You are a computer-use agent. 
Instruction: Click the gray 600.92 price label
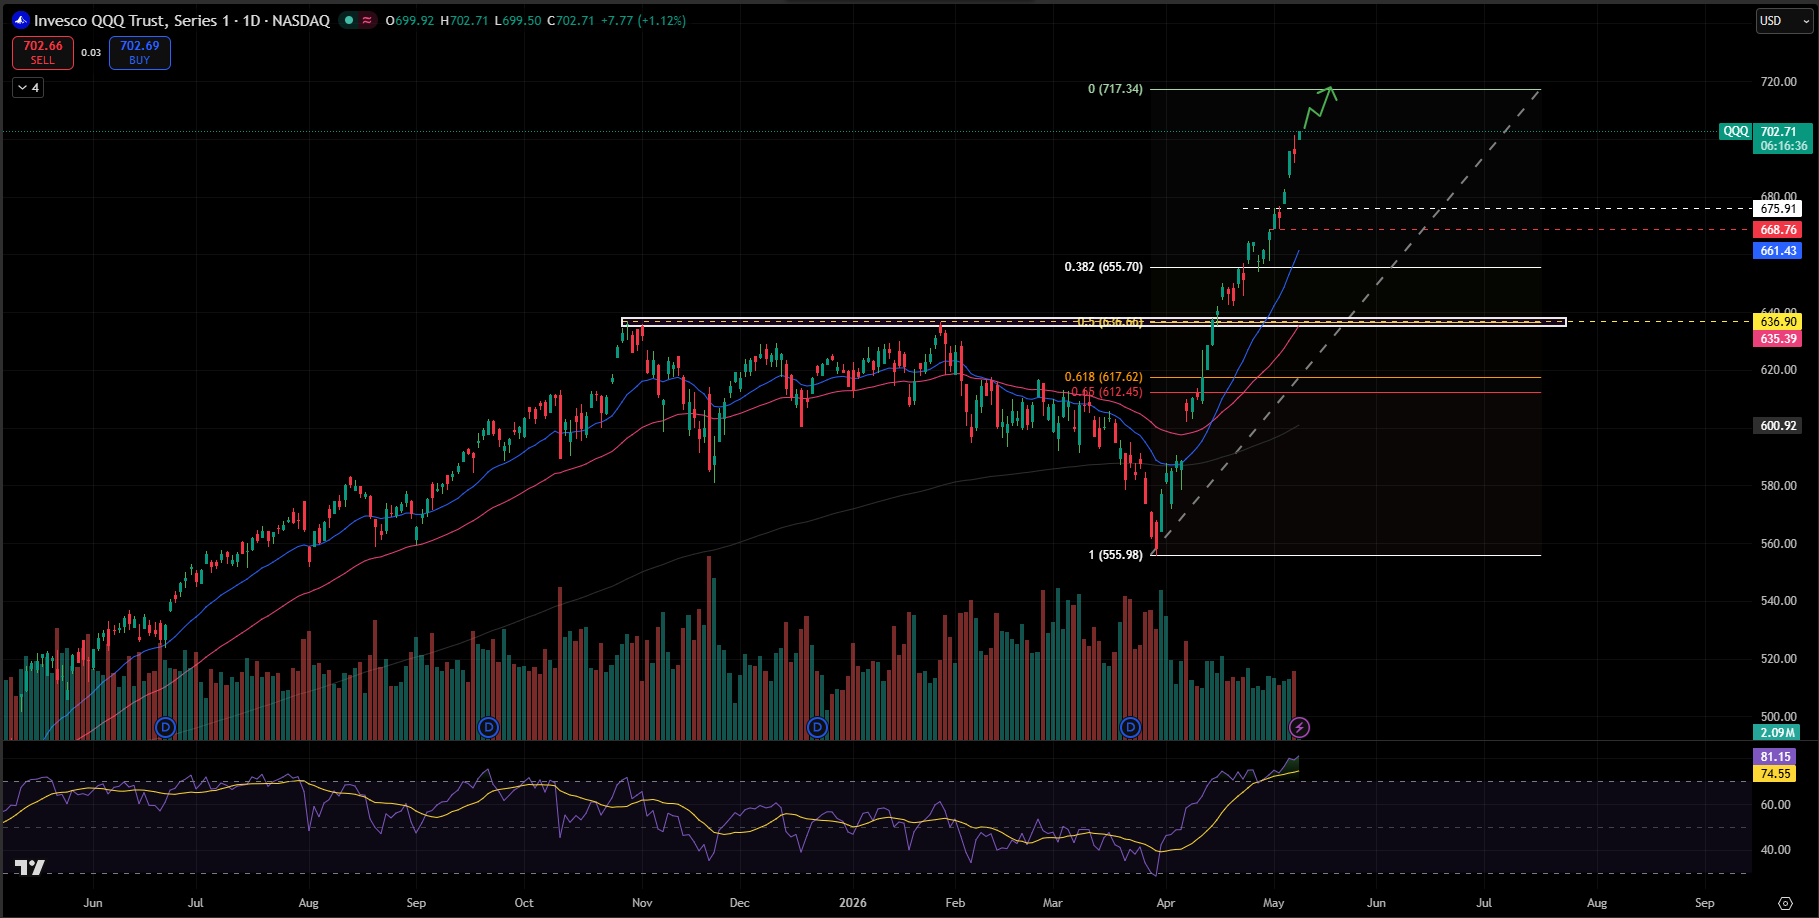click(1778, 426)
